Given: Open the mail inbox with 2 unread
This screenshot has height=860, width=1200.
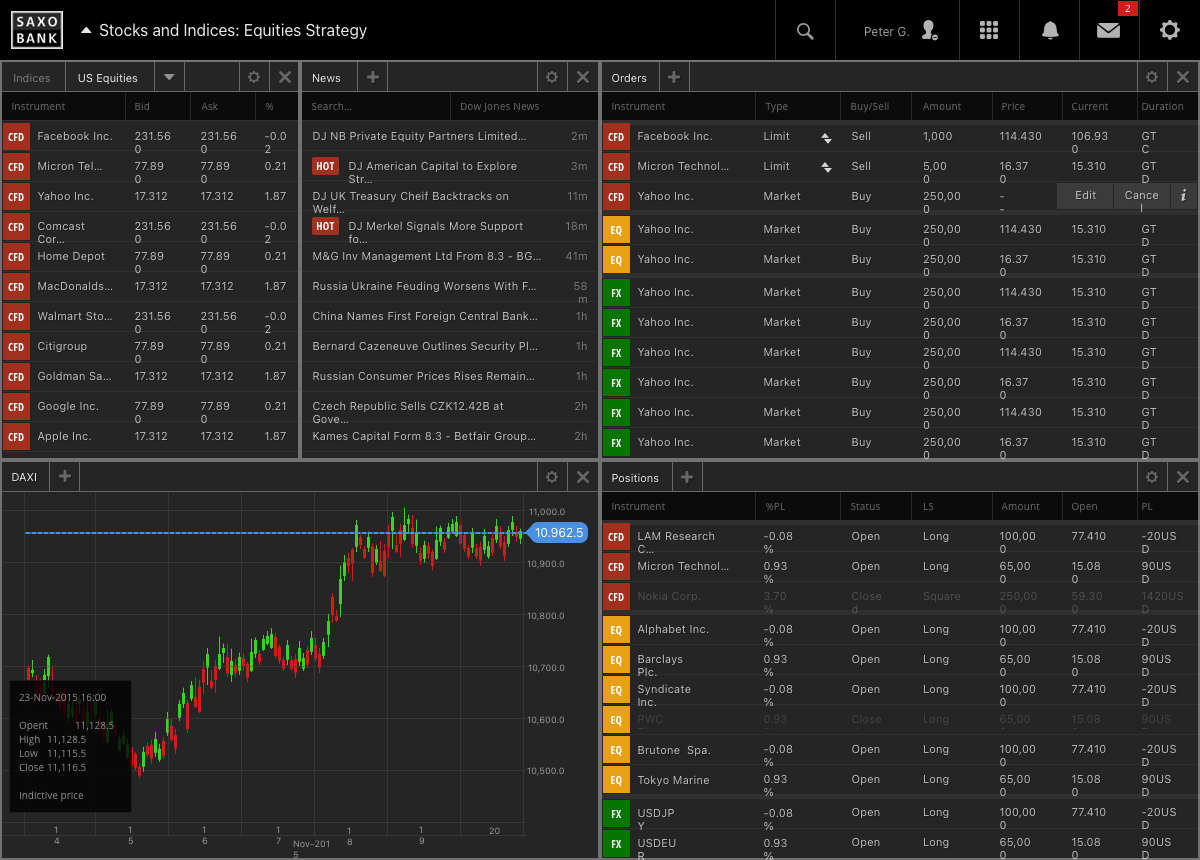Looking at the screenshot, I should pos(1108,31).
